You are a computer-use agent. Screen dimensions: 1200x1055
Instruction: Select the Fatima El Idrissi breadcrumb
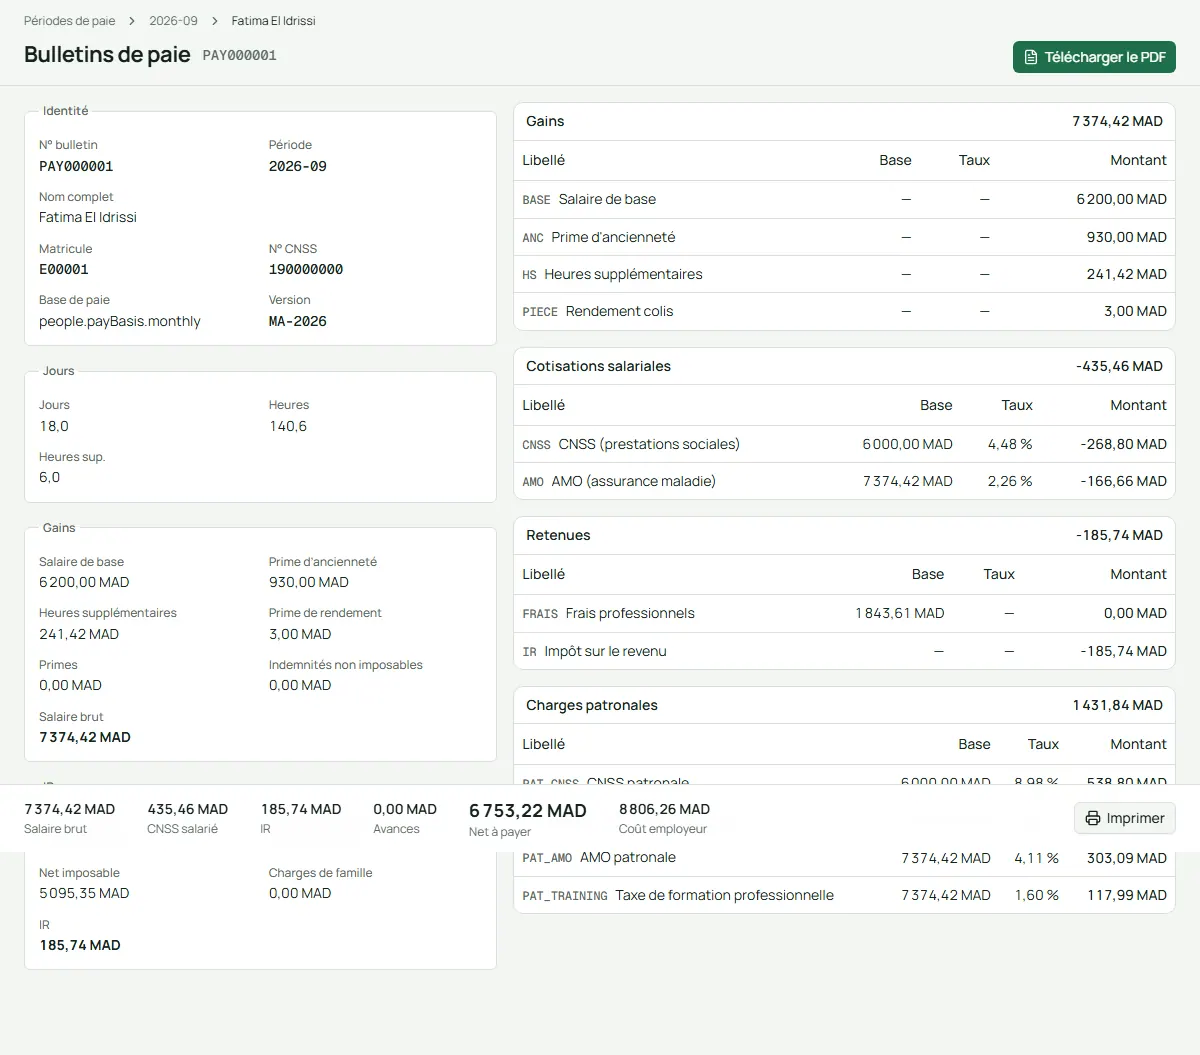point(273,21)
